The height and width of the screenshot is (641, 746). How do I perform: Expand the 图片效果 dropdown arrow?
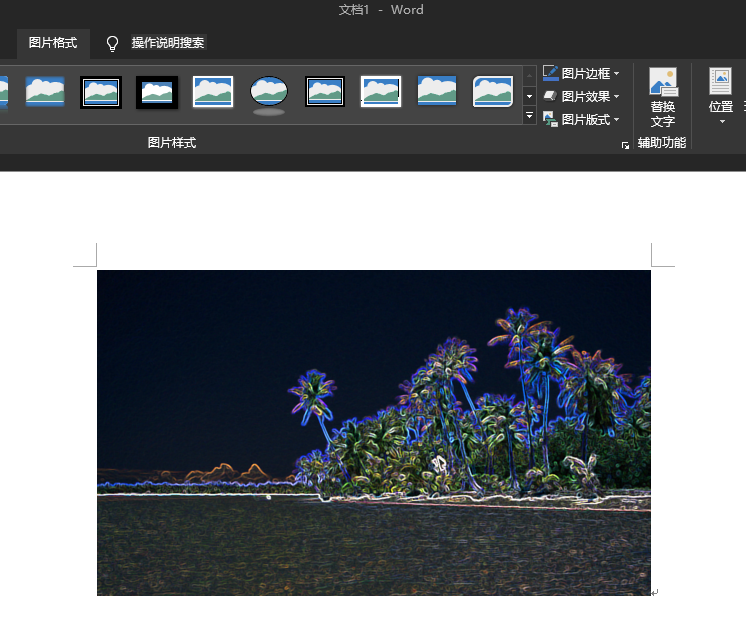[x=616, y=97]
